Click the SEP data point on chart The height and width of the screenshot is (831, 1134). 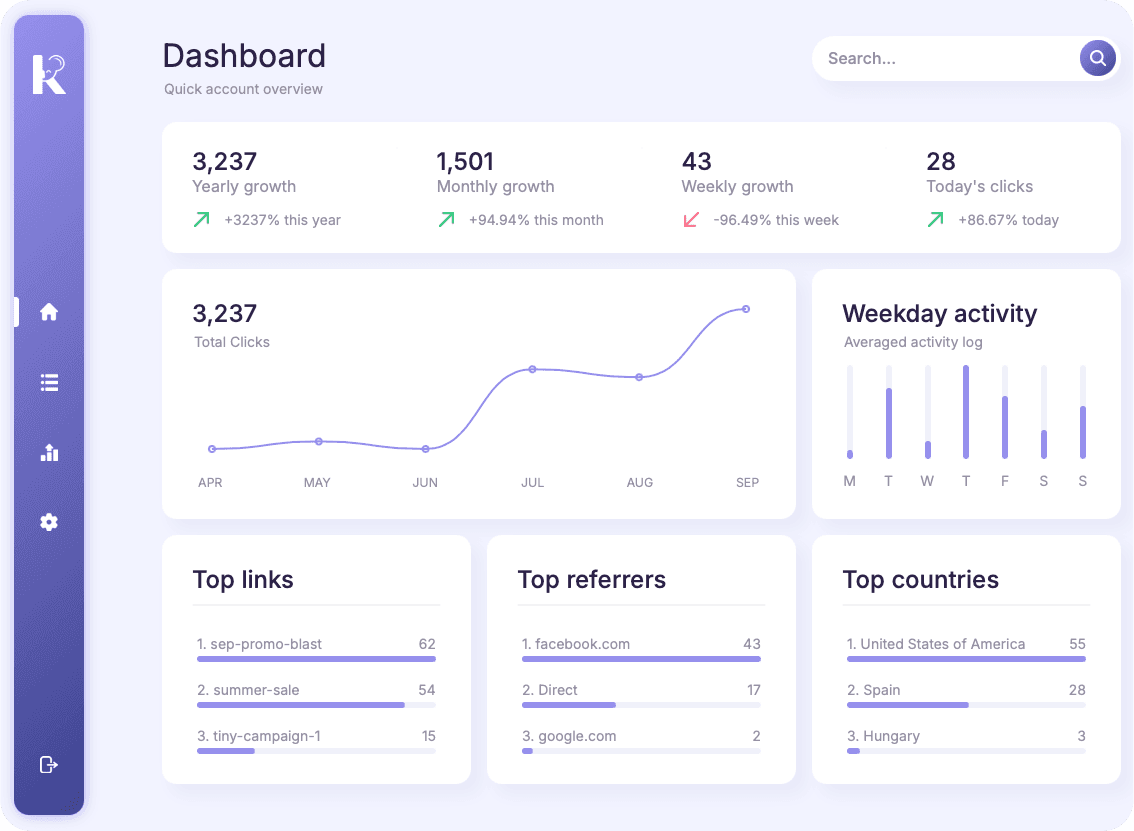click(746, 309)
